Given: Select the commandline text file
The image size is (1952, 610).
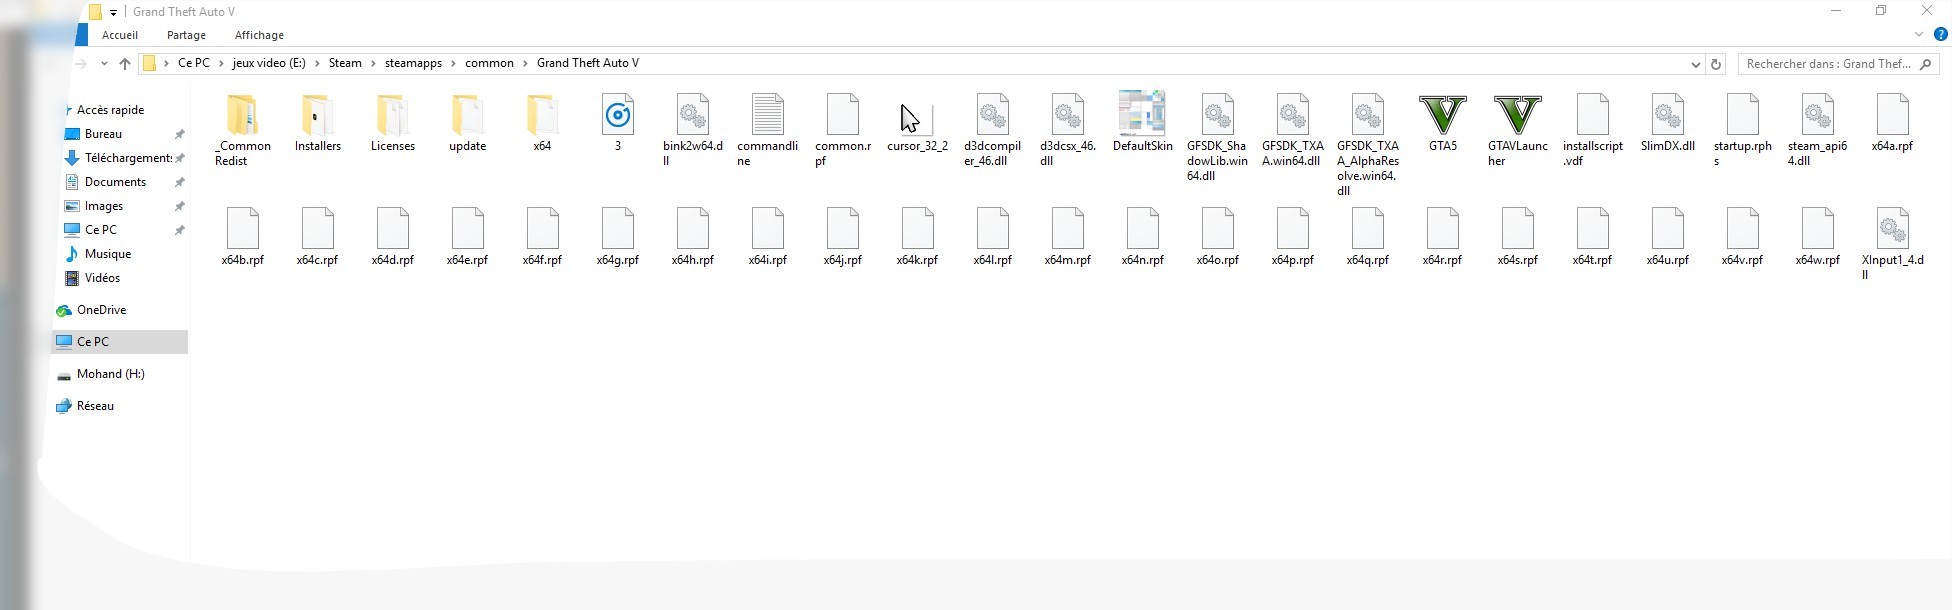Looking at the screenshot, I should [768, 131].
